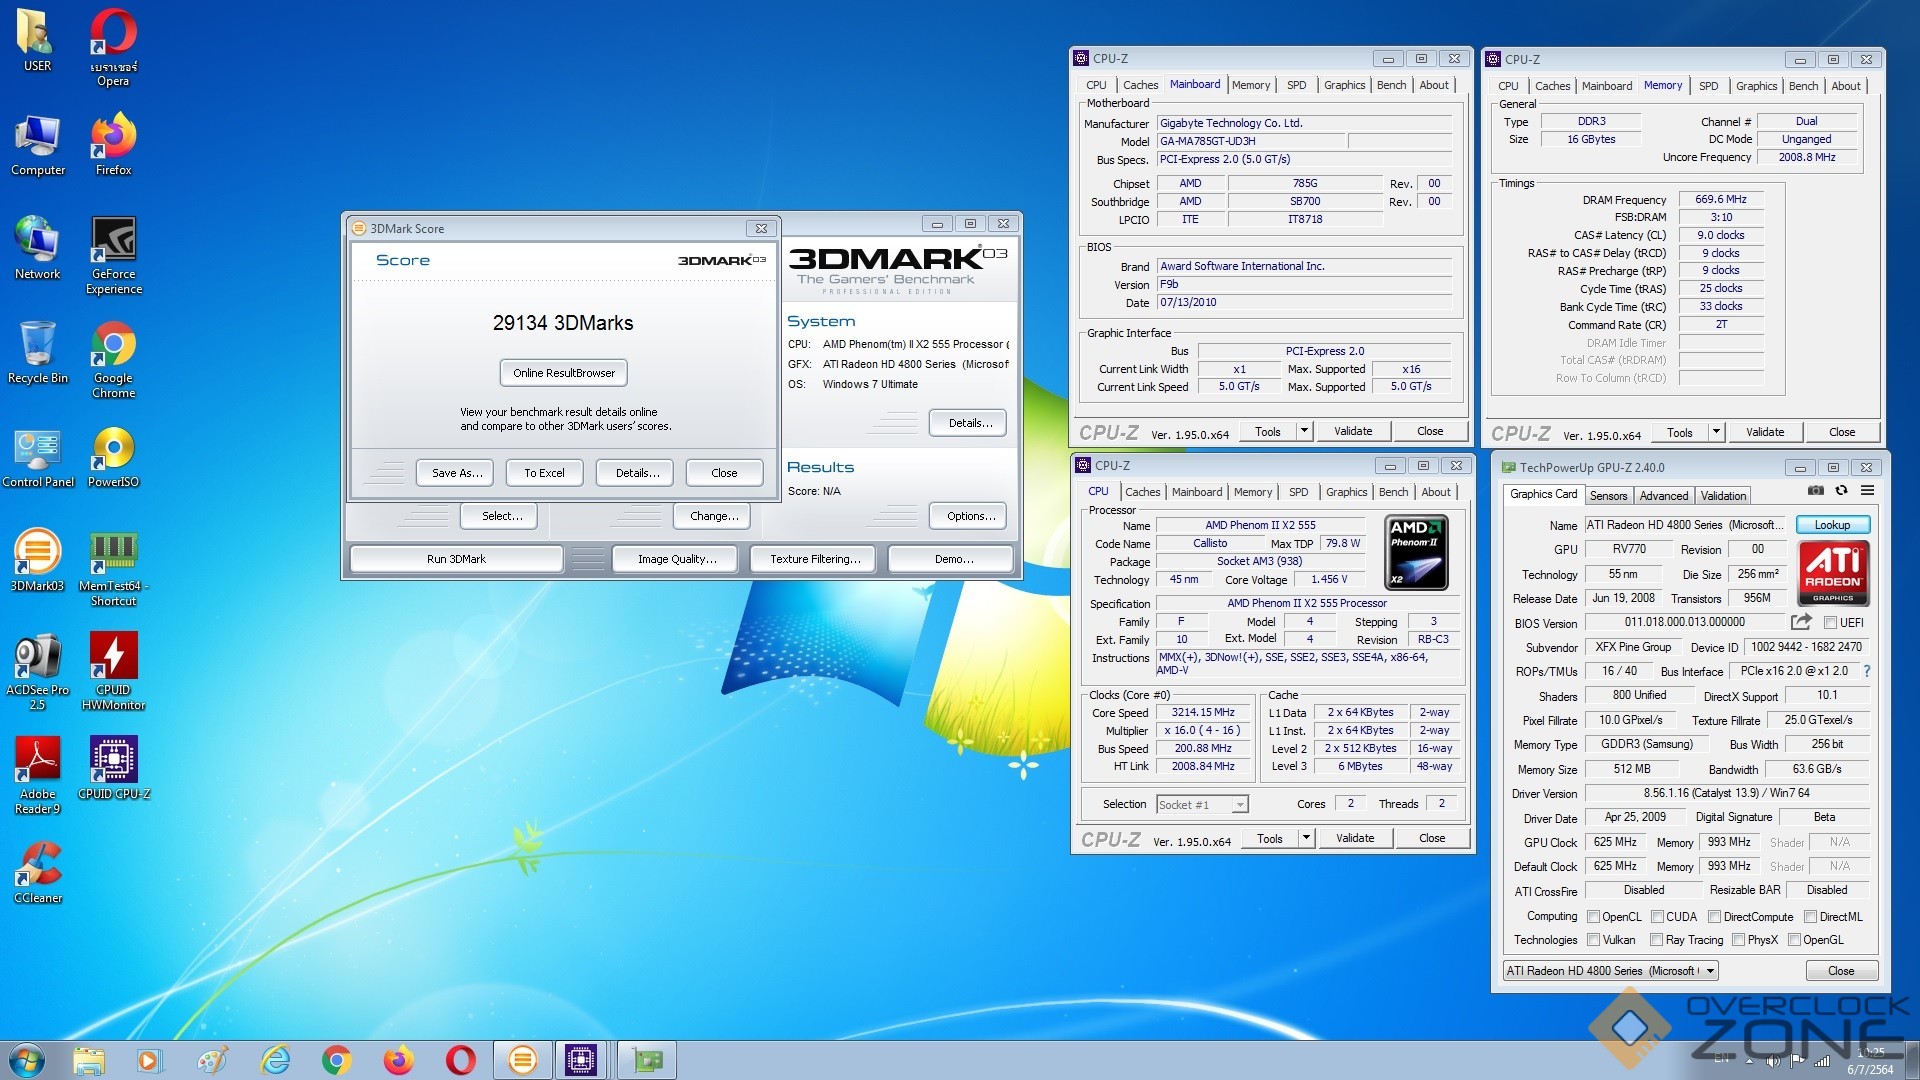Open the Socket #1 selection dropdown
Image resolution: width=1920 pixels, height=1080 pixels.
tap(1240, 805)
